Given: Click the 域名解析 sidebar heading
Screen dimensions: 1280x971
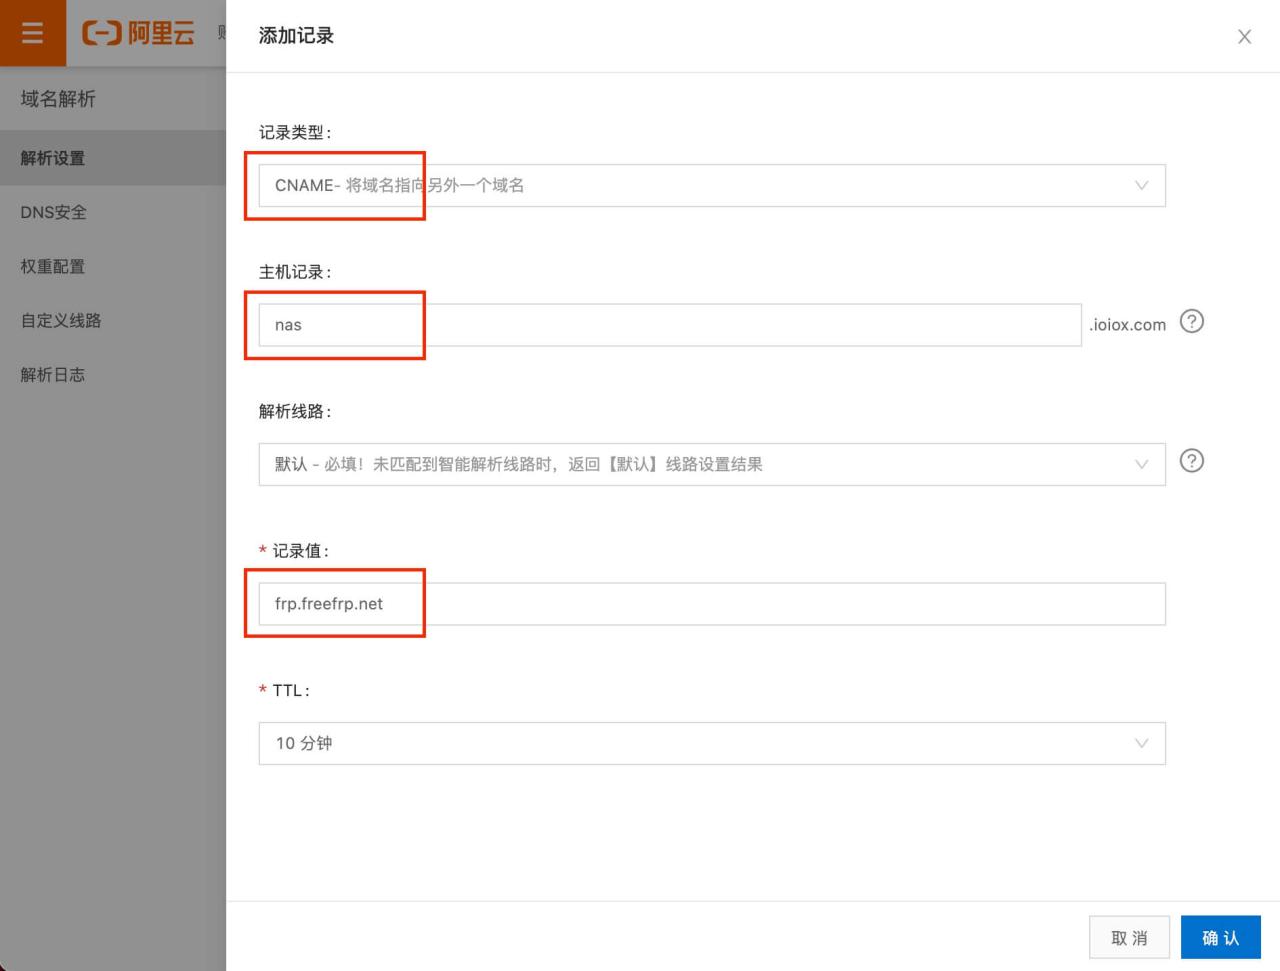Looking at the screenshot, I should click(x=58, y=98).
